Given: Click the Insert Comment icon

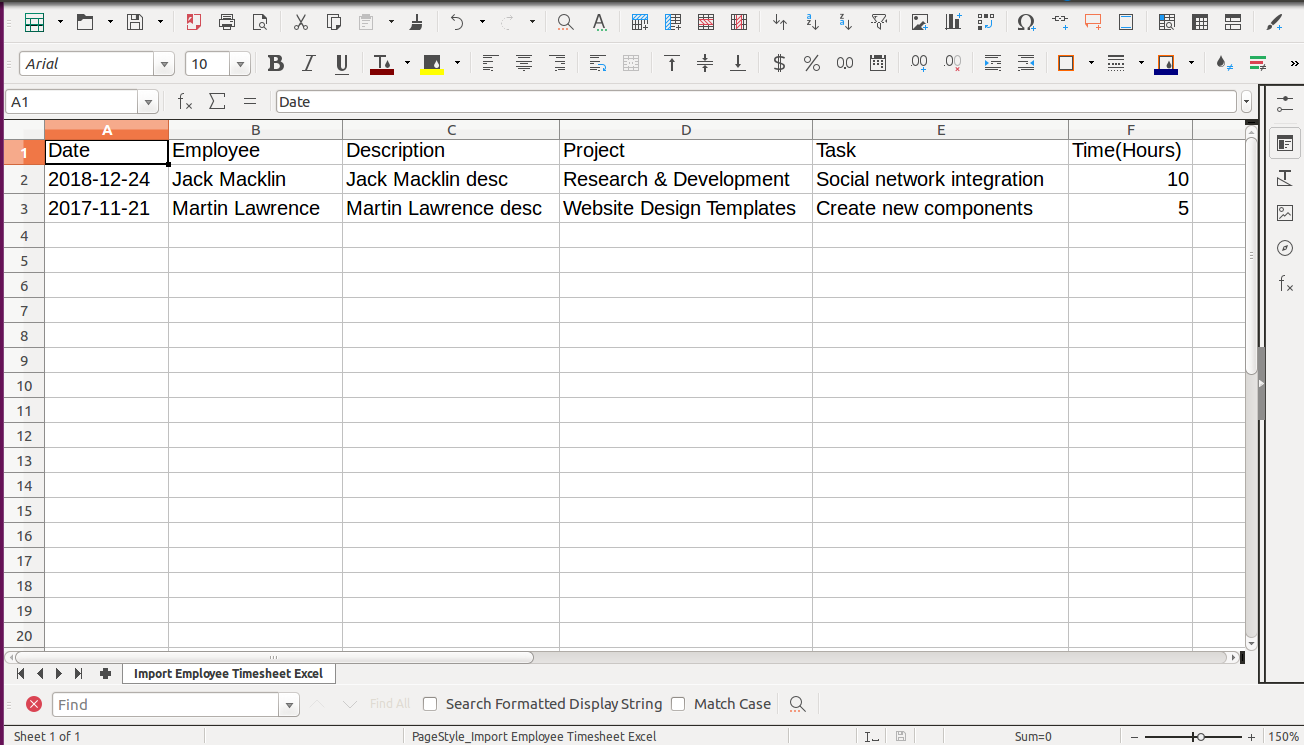Looking at the screenshot, I should pyautogui.click(x=1093, y=22).
